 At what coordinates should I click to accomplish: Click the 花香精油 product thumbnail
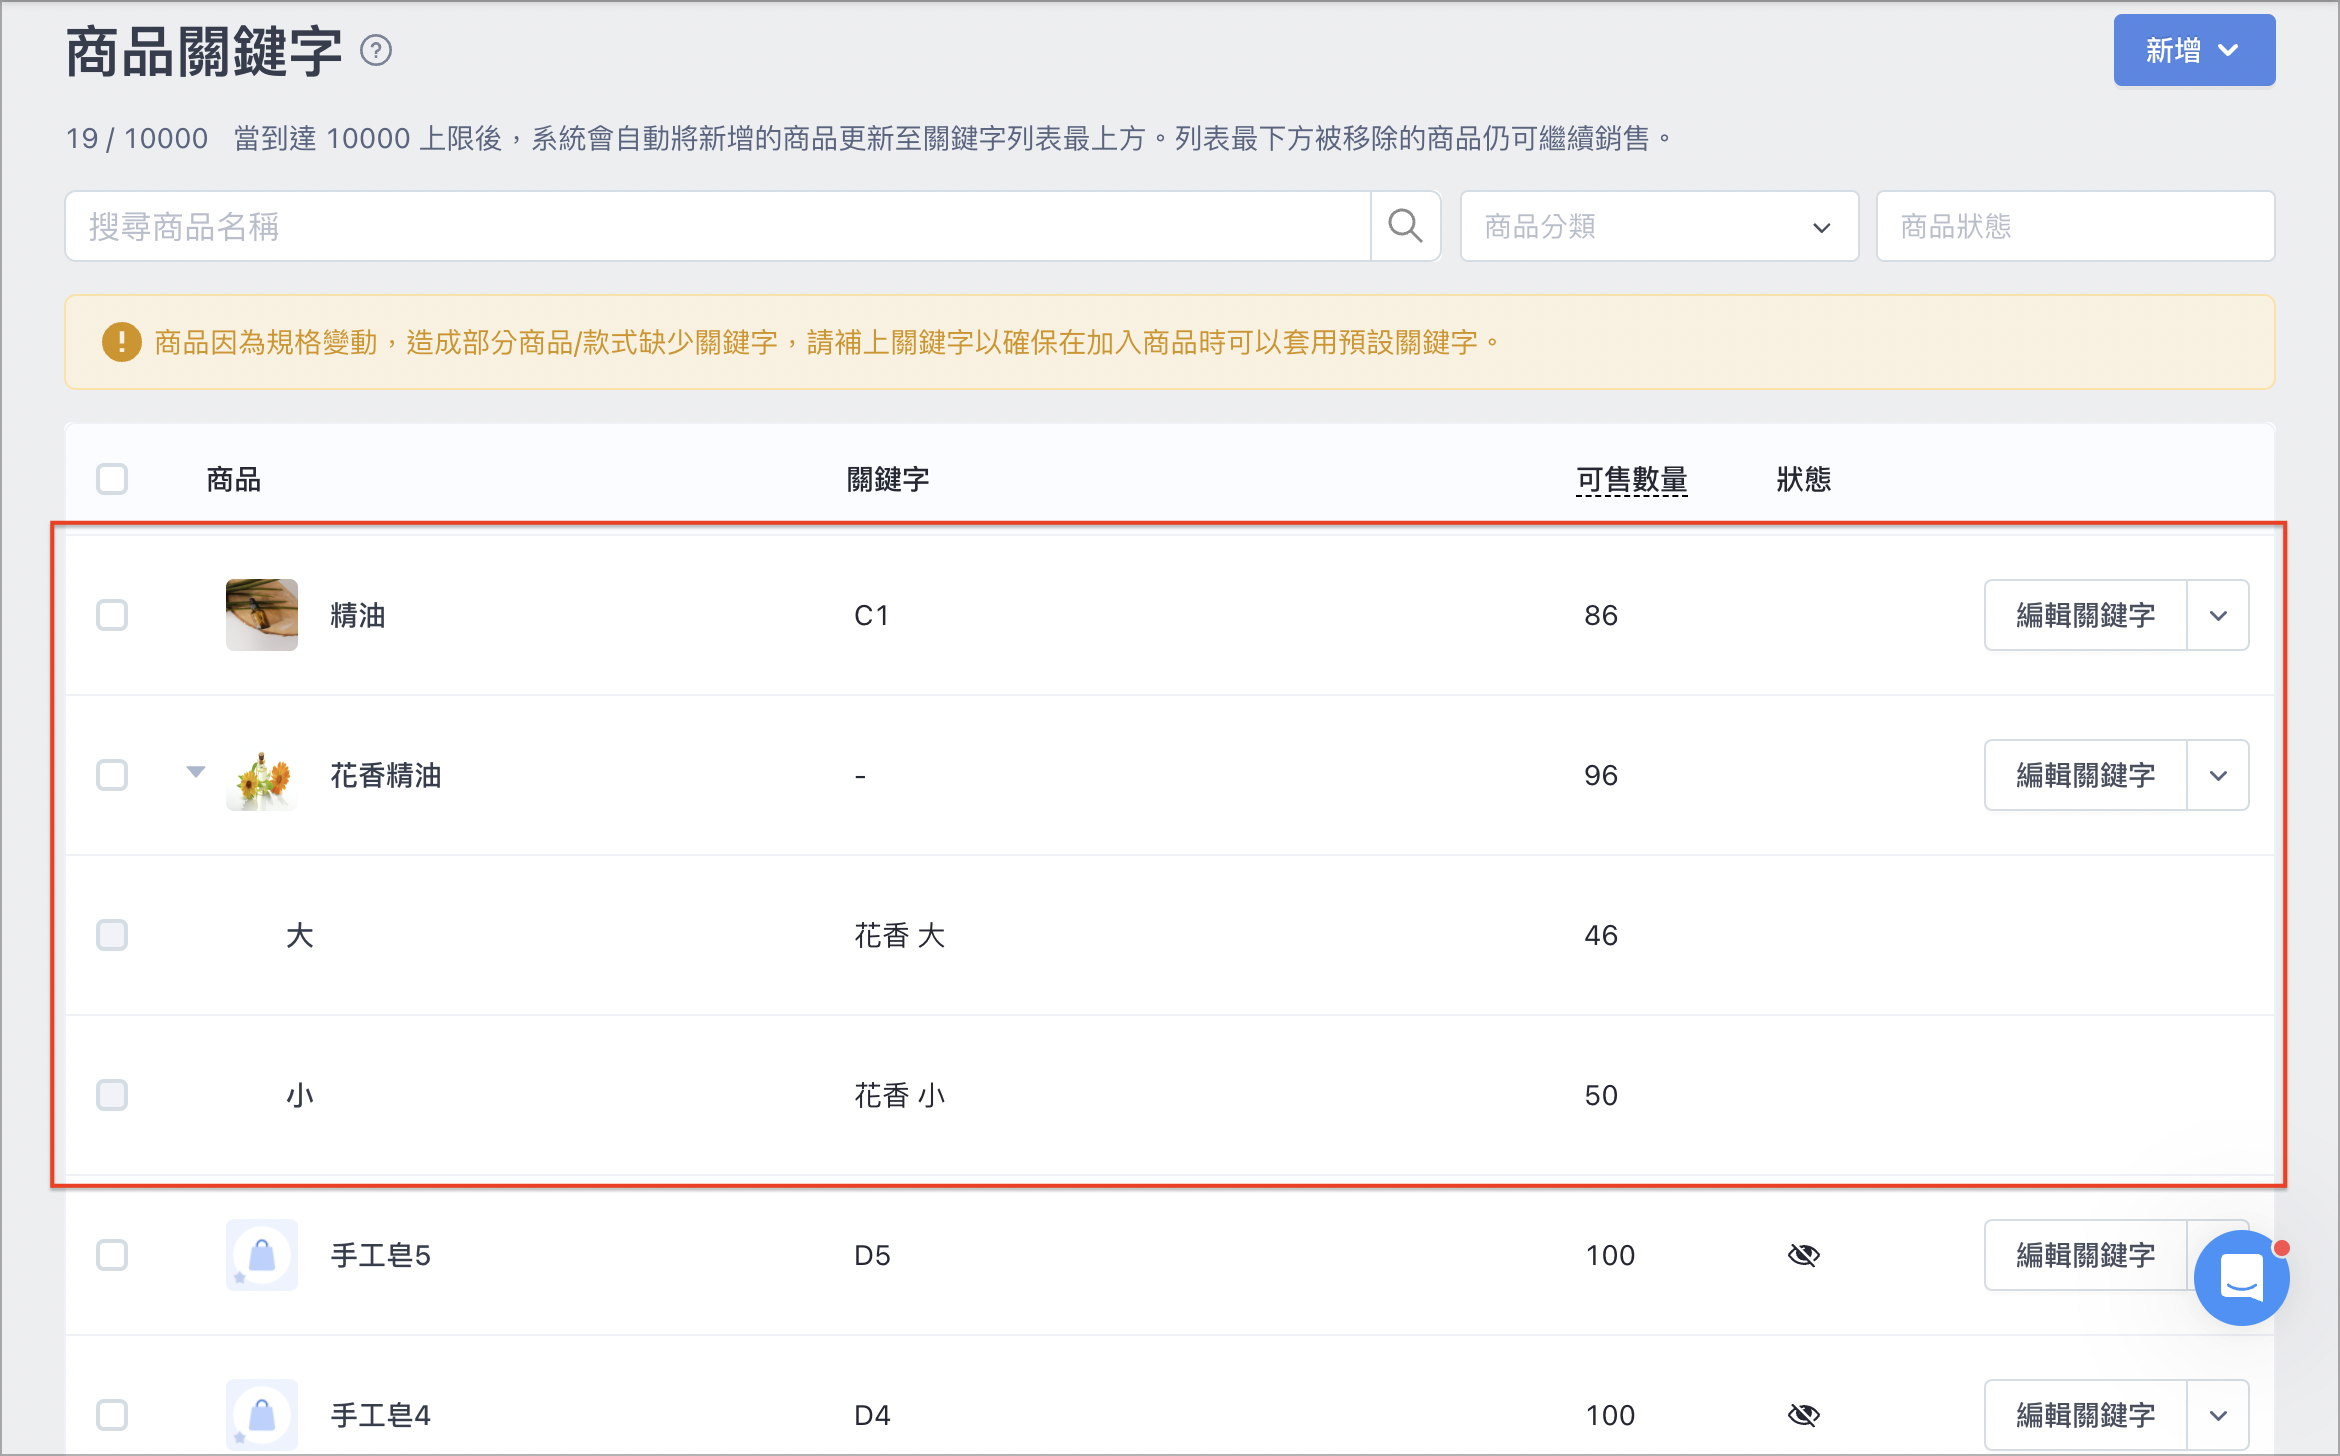[x=262, y=775]
